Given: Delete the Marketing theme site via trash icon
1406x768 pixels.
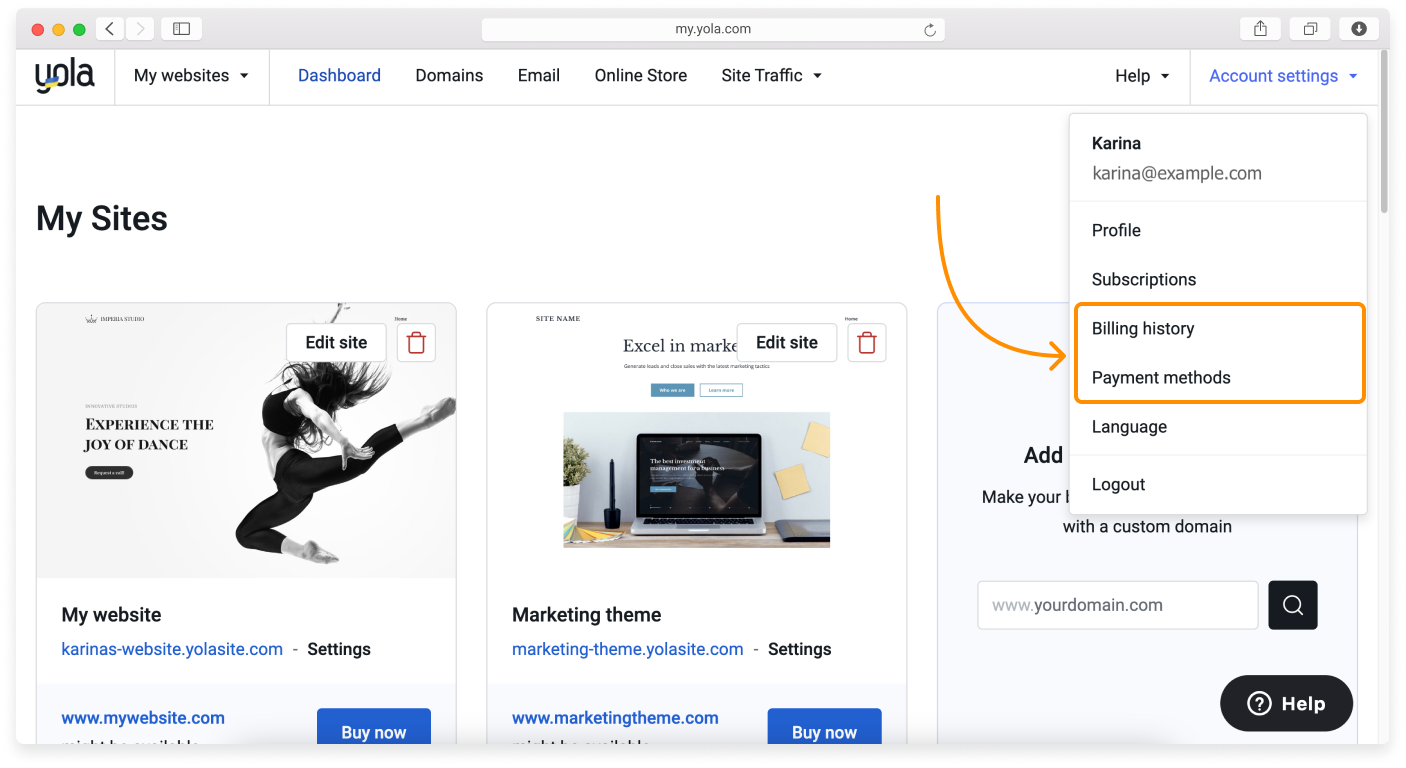Looking at the screenshot, I should click(866, 342).
